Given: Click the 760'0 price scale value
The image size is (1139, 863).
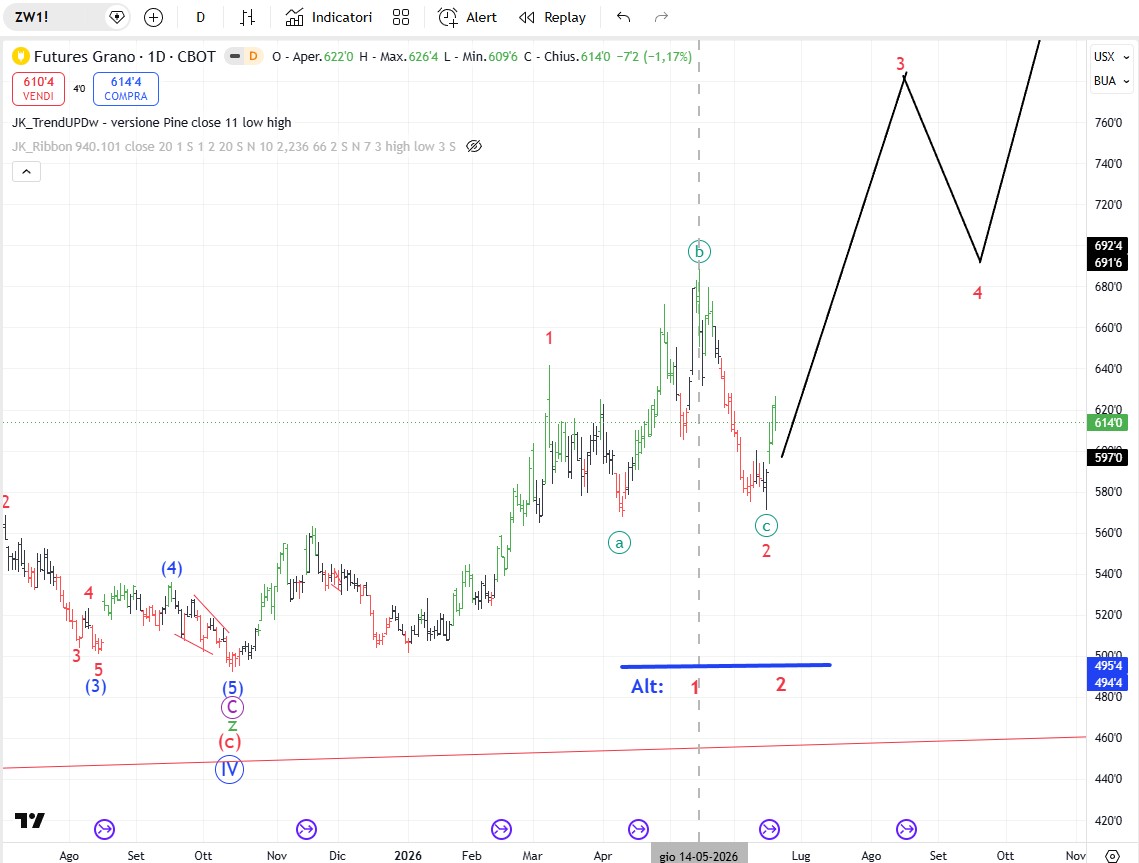Looking at the screenshot, I should click(x=1108, y=123).
